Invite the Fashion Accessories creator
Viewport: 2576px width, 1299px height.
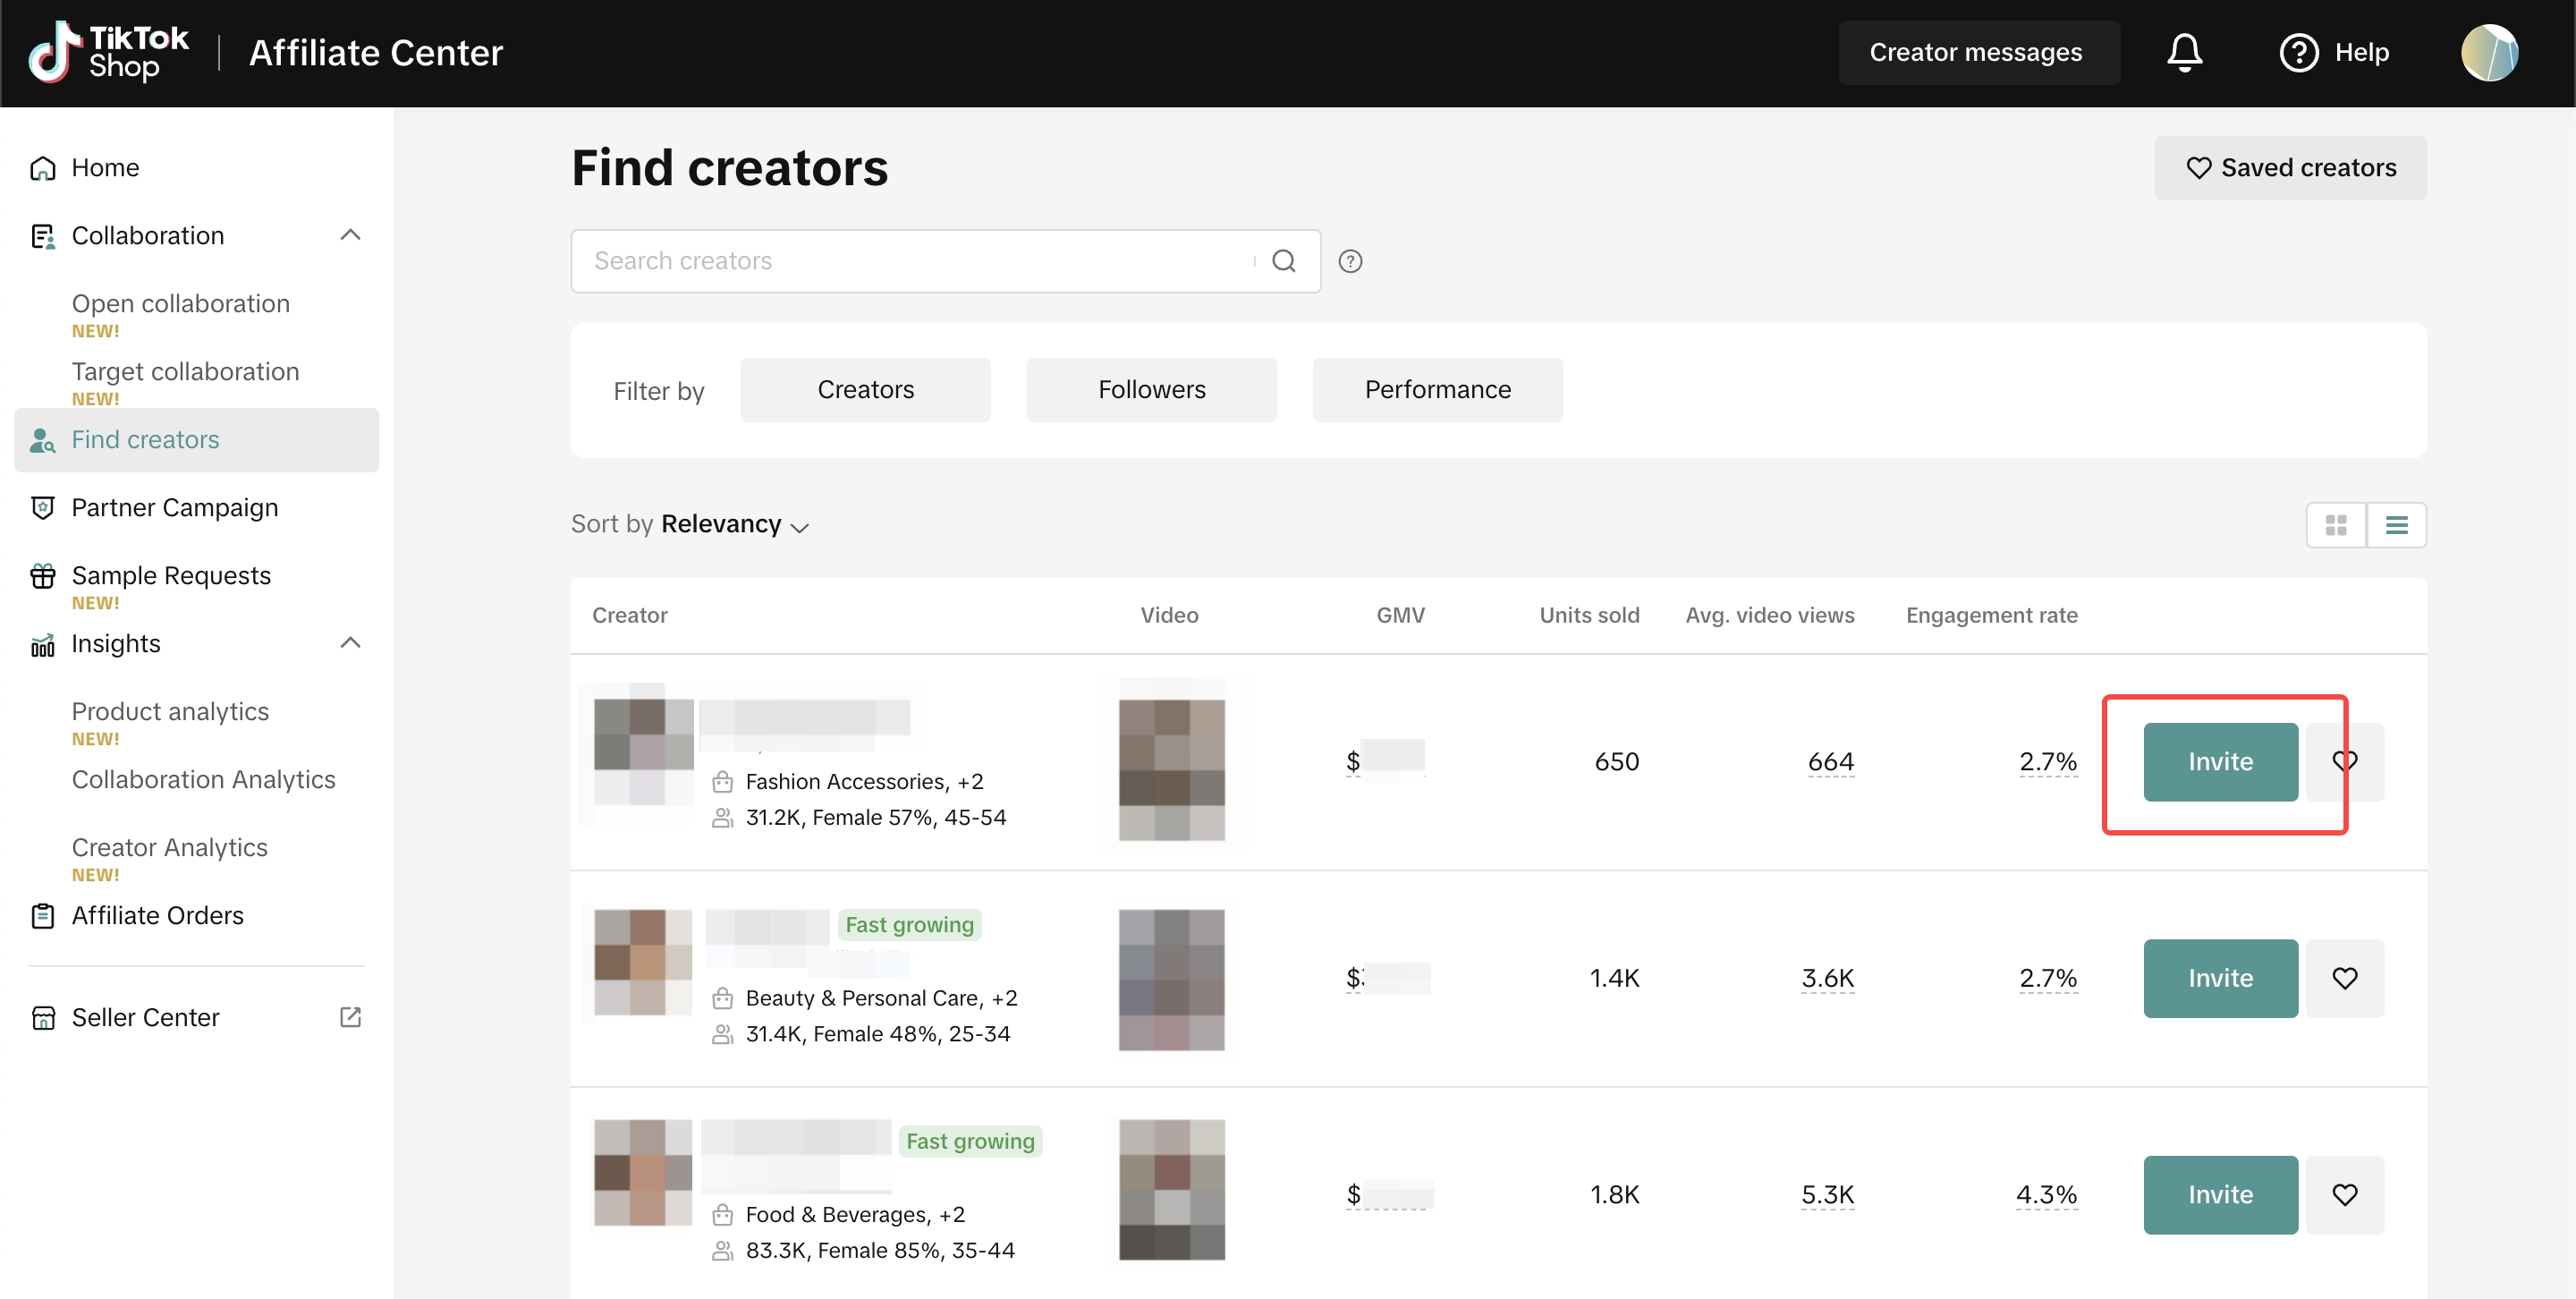point(2219,762)
